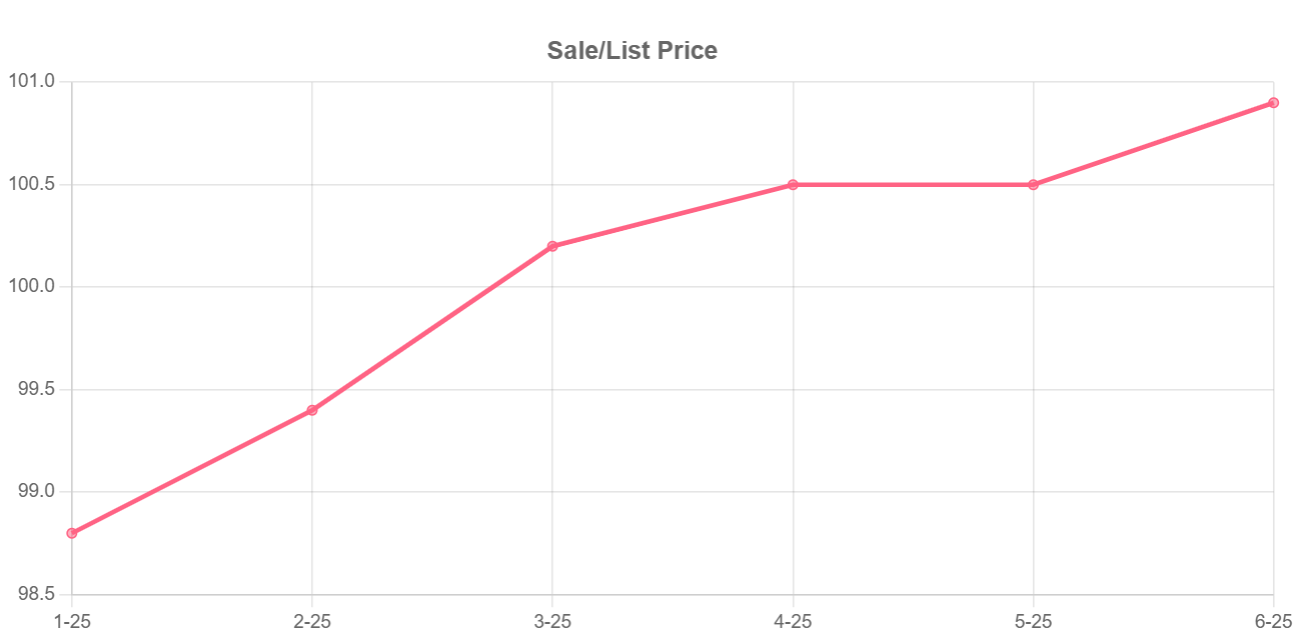The height and width of the screenshot is (643, 1302).
Task: Click the 1-25 x-axis label
Action: pyautogui.click(x=72, y=622)
